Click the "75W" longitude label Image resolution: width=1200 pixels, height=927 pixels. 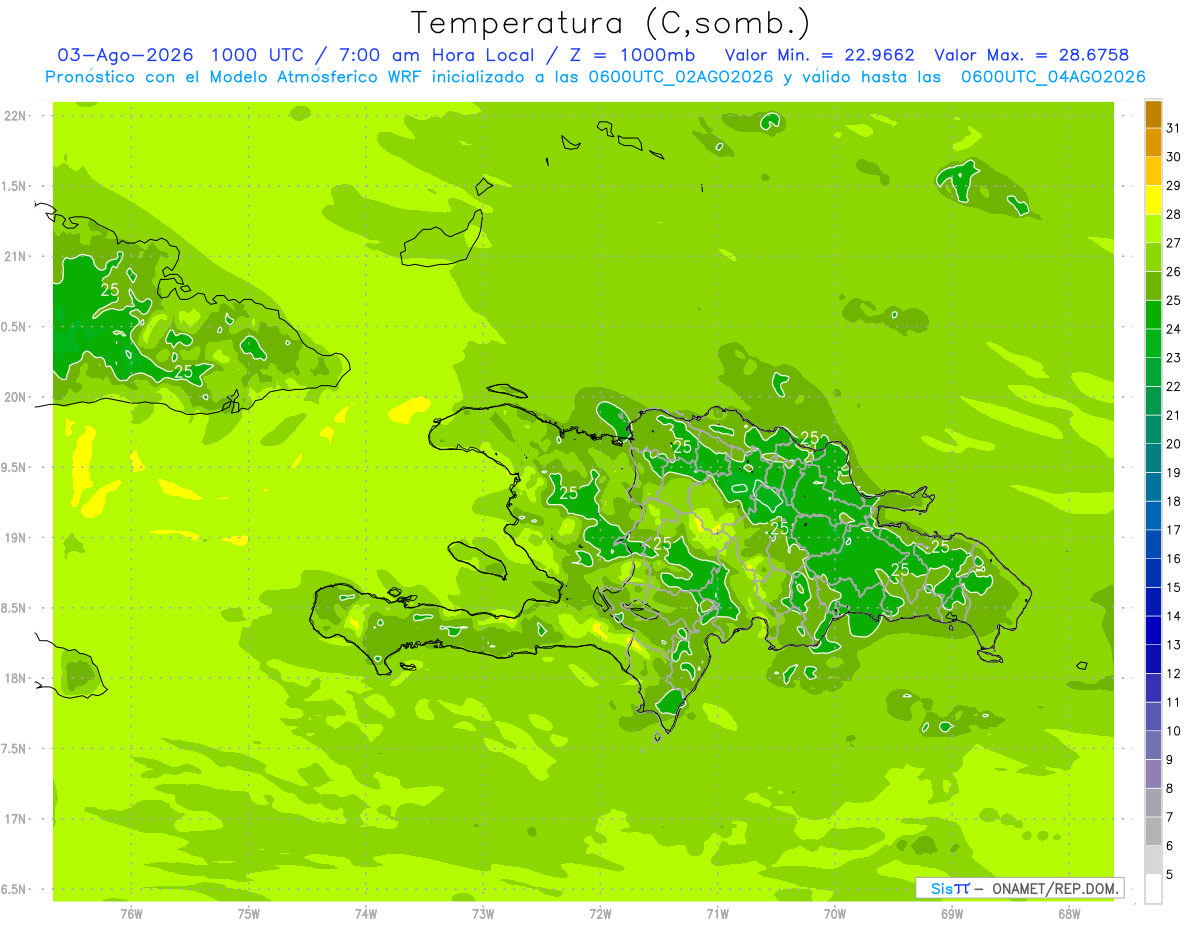tap(249, 913)
